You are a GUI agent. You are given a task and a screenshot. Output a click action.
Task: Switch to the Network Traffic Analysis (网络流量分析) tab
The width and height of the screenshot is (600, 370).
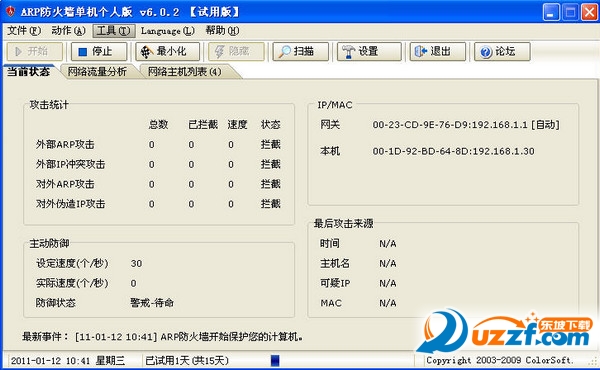click(97, 72)
